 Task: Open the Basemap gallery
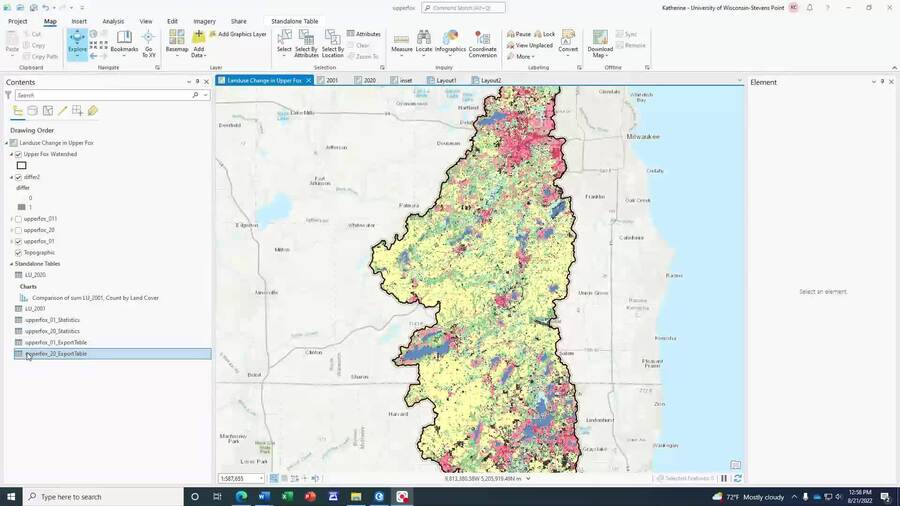(x=177, y=44)
